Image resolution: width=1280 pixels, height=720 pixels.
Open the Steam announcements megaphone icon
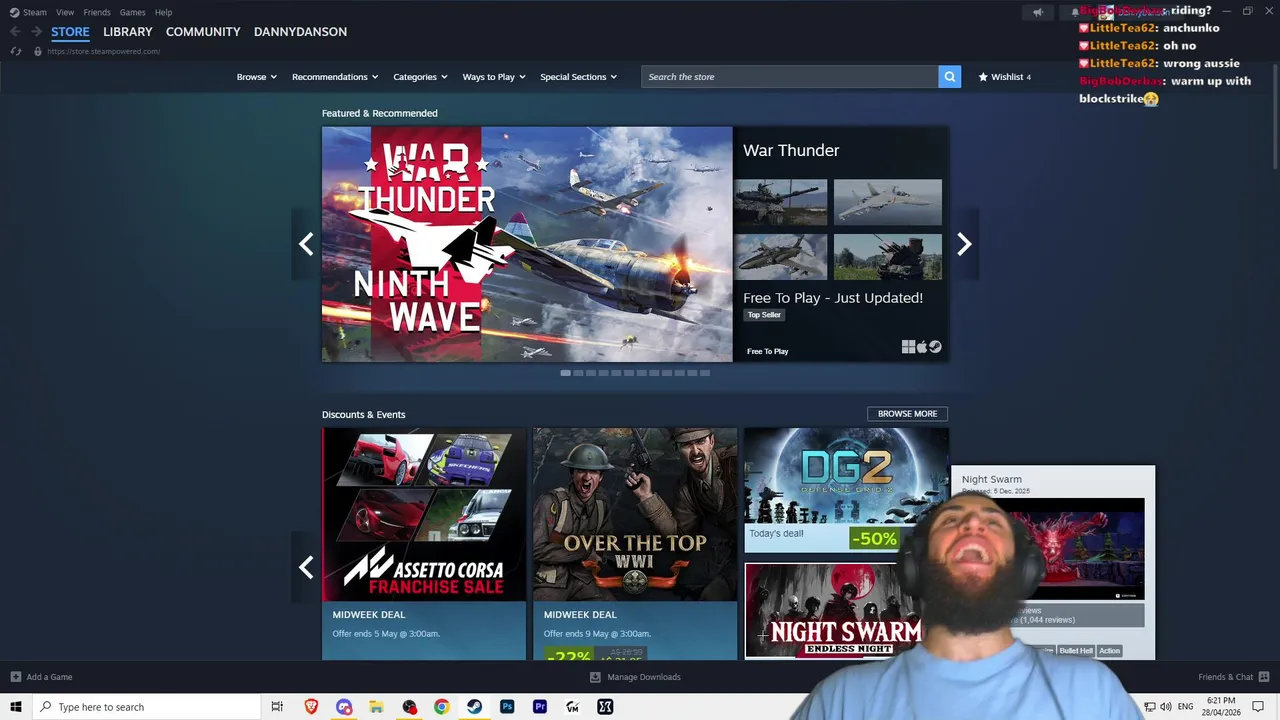click(x=1038, y=12)
